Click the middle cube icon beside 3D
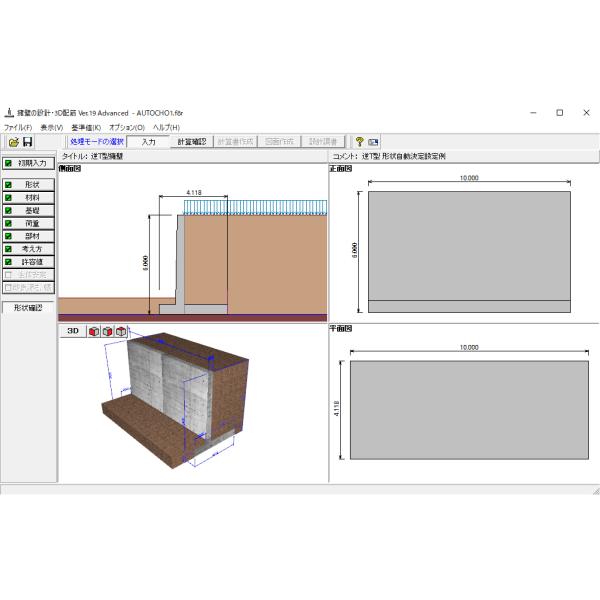600x600 pixels. [x=108, y=331]
